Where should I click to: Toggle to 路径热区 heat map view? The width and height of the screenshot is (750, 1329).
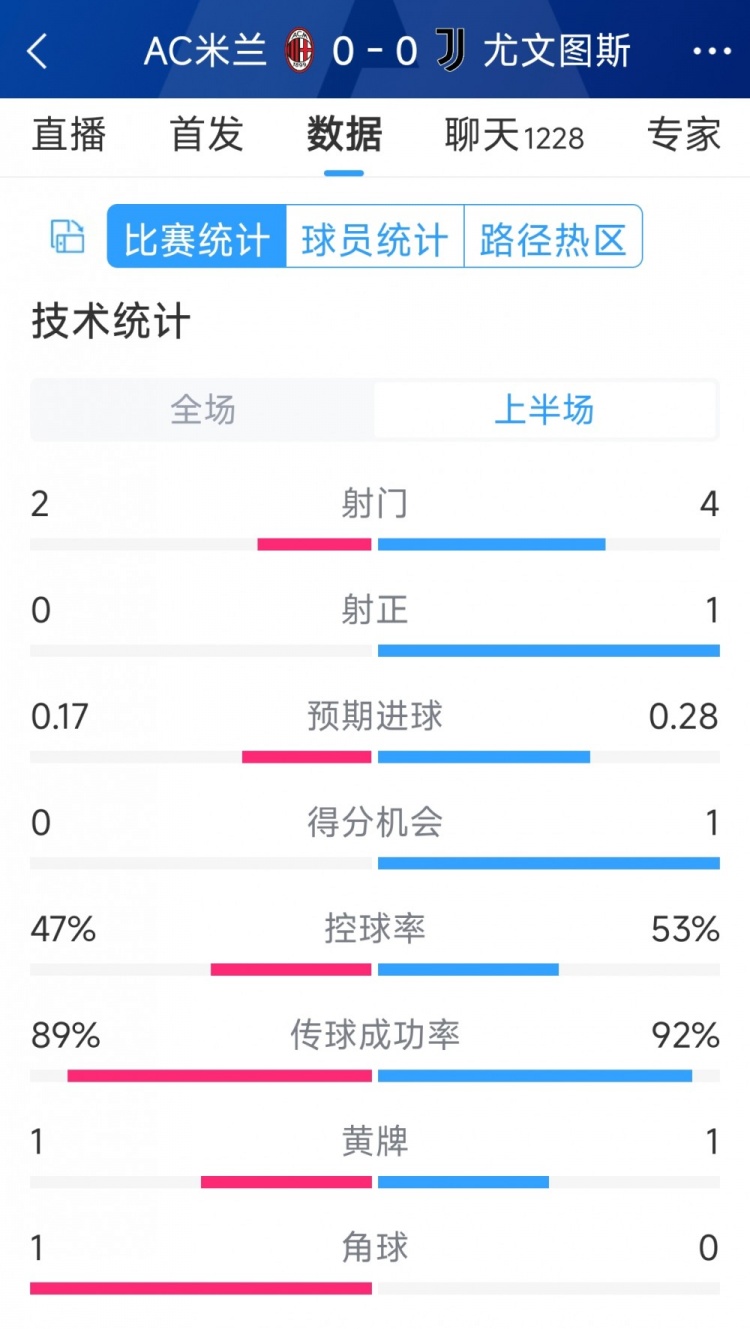tap(553, 236)
